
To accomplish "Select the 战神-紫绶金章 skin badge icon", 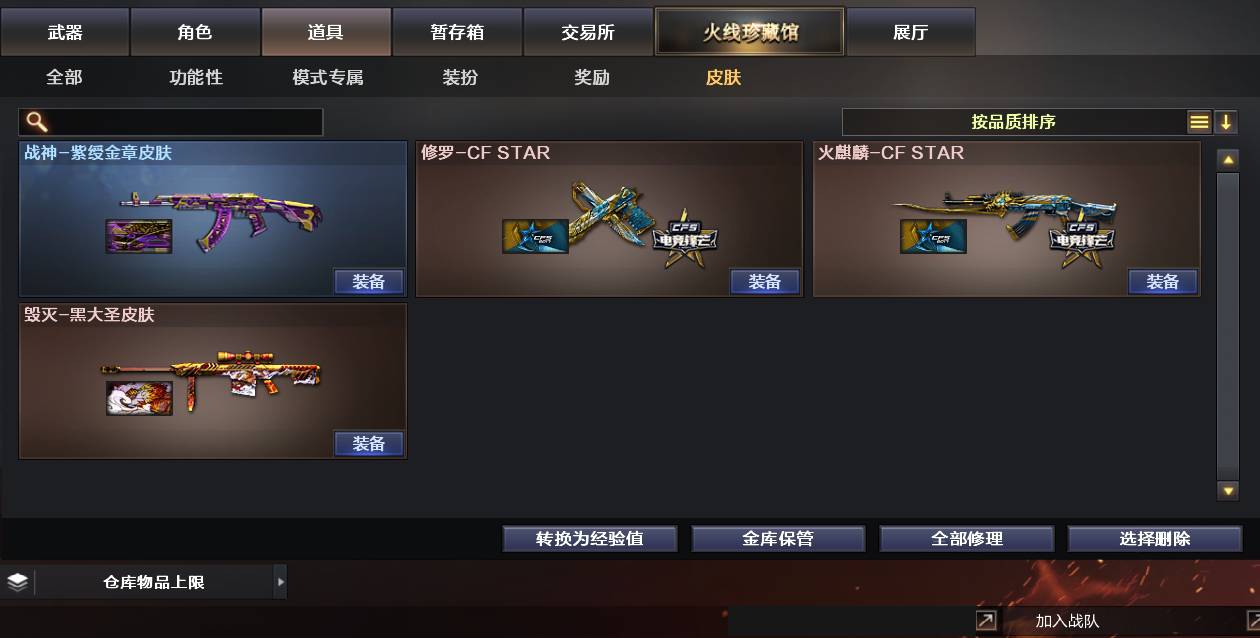I will [x=139, y=236].
